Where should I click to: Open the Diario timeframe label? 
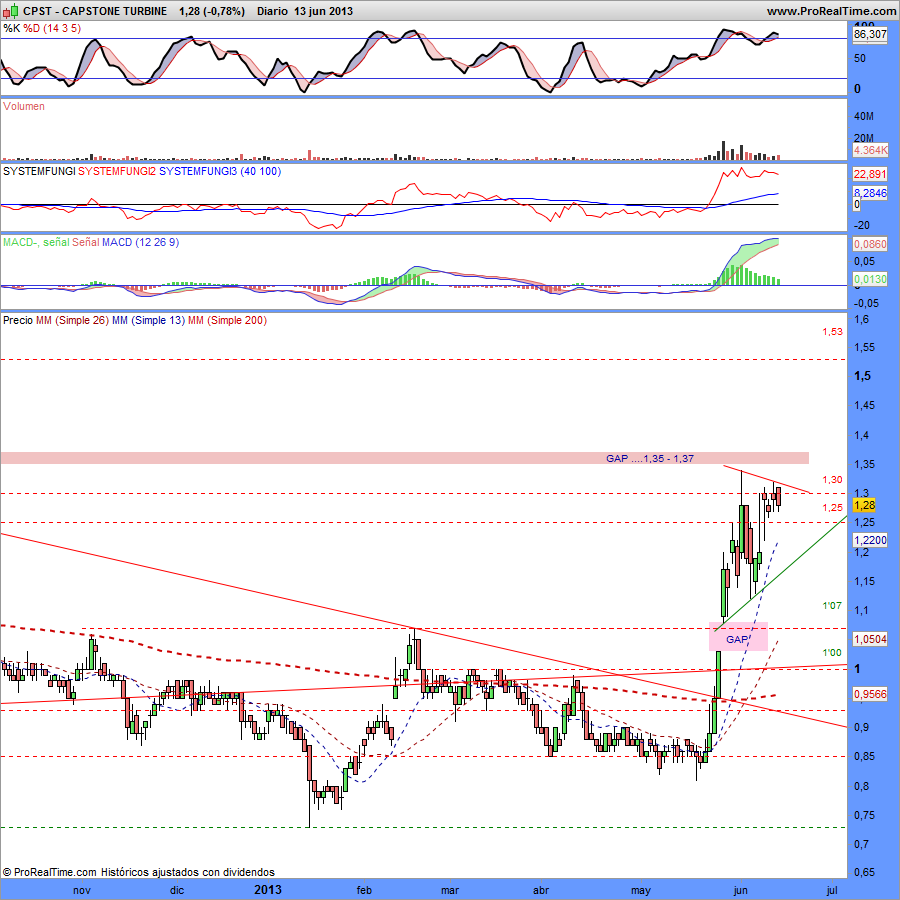point(272,11)
